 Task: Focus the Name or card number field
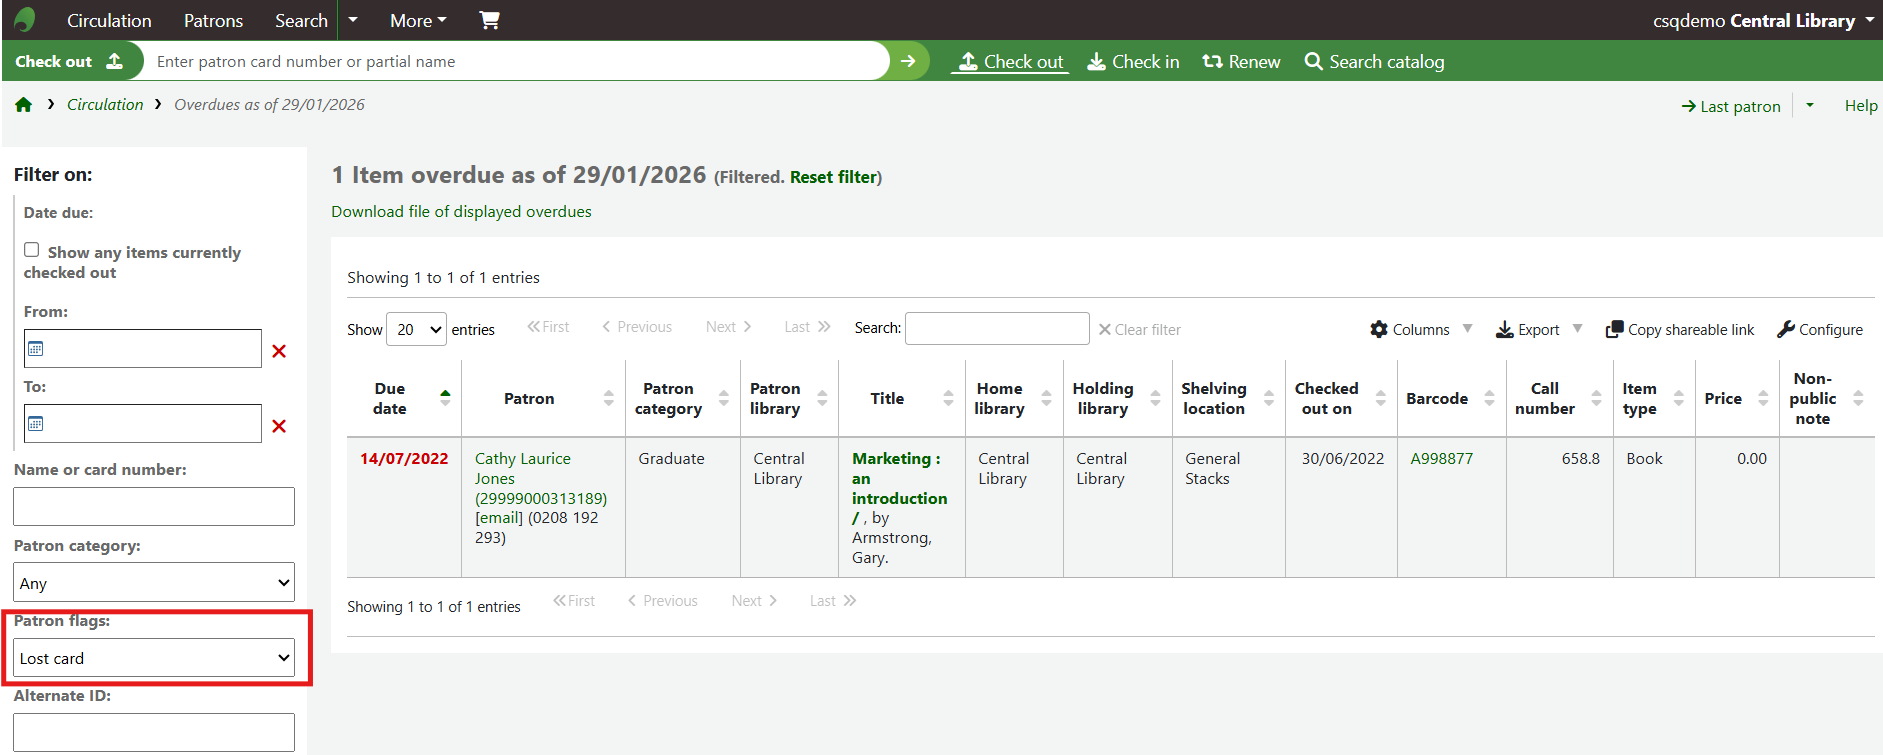(x=154, y=506)
